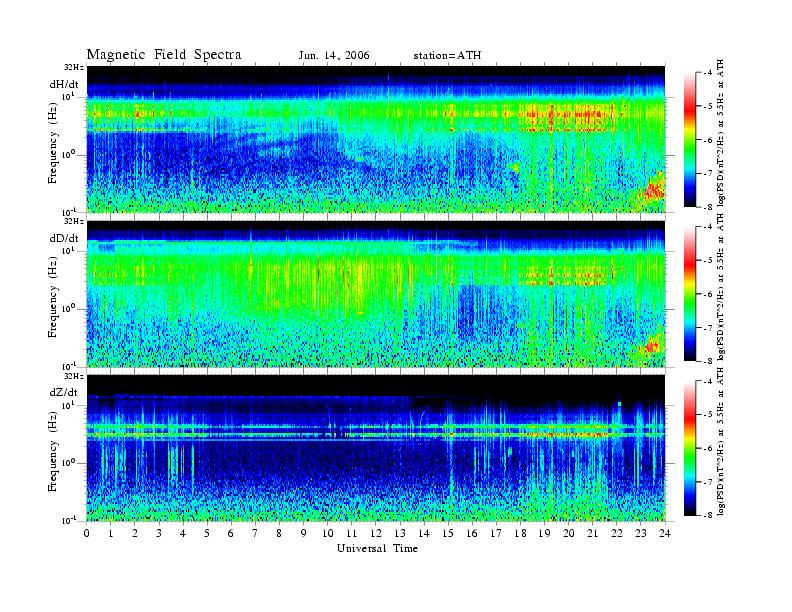This screenshot has height=612, width=792.
Task: Click the "32Hz" label of the dD/dt panel
Action: click(74, 222)
